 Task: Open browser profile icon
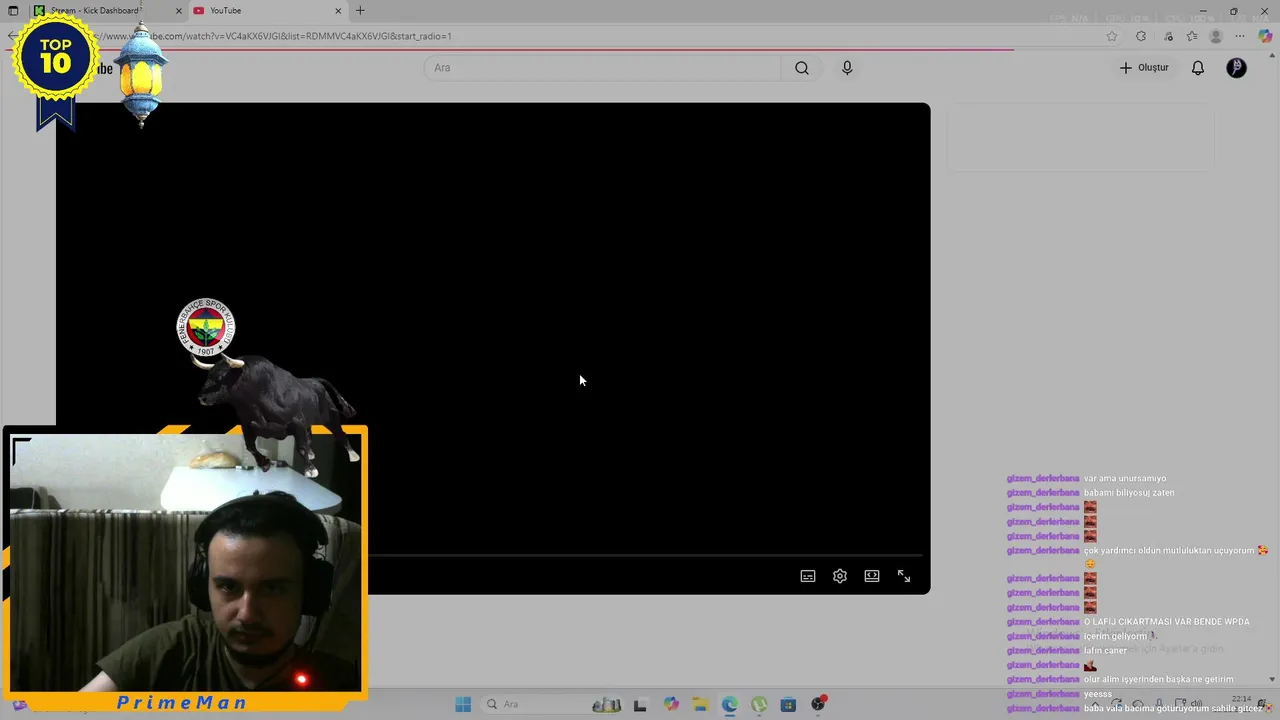(1216, 36)
